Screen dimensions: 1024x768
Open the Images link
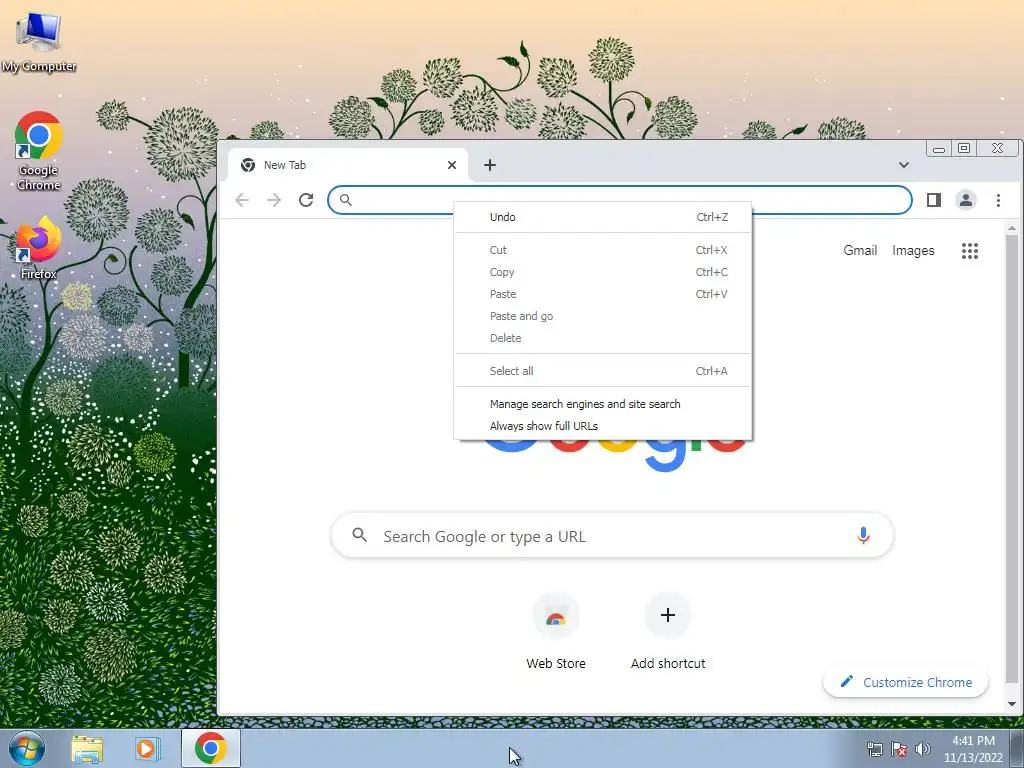click(x=913, y=251)
